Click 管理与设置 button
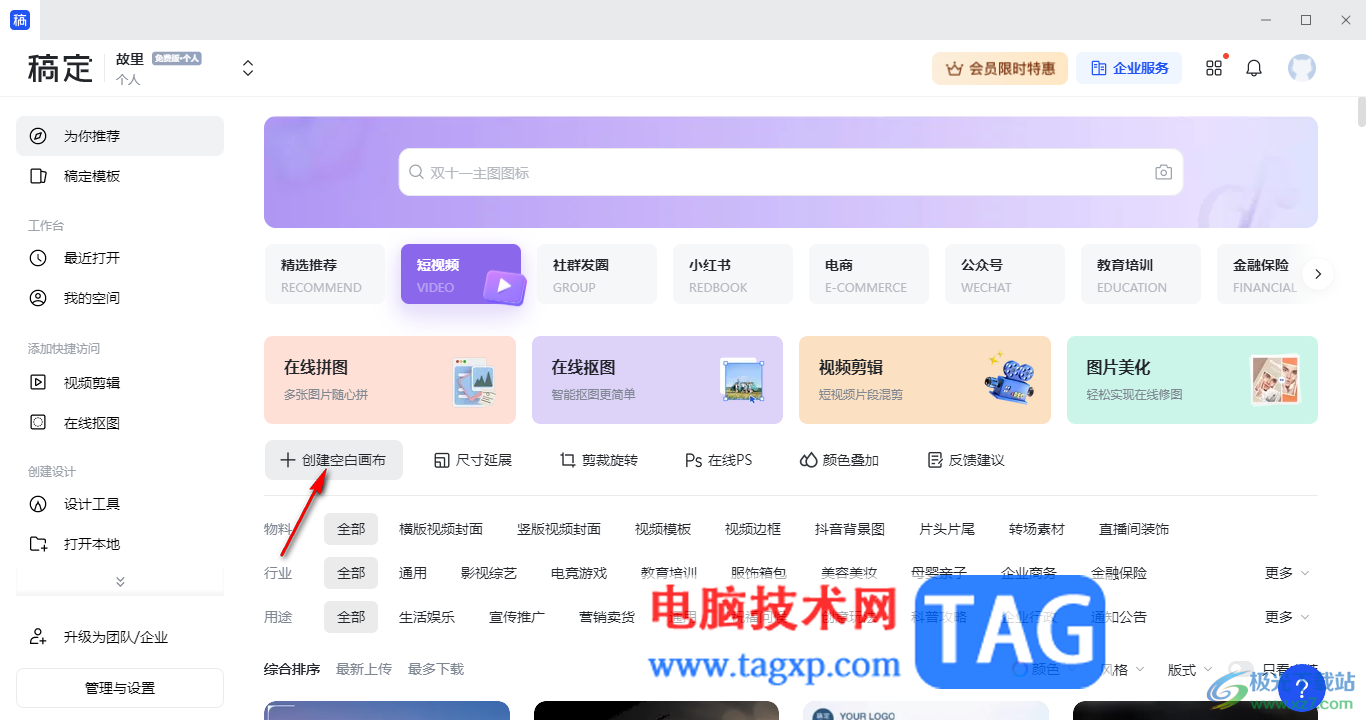 pyautogui.click(x=120, y=688)
